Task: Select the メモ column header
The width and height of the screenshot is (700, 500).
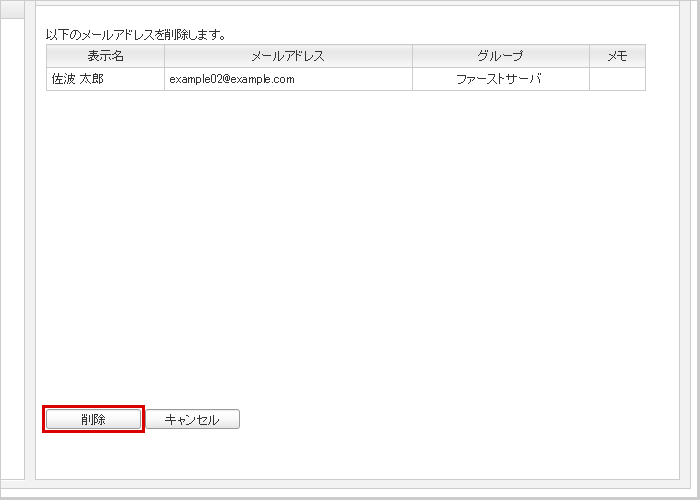Action: 617,56
